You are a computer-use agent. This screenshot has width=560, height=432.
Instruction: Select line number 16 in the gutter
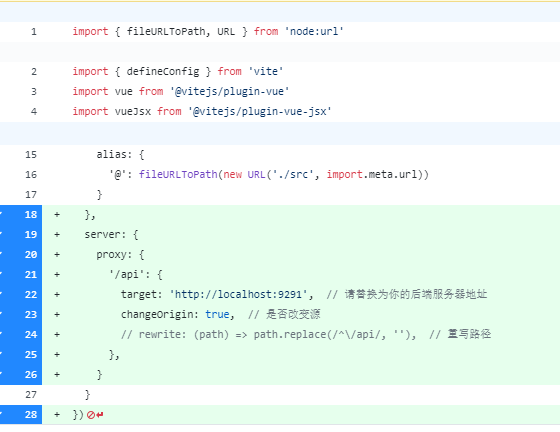31,175
